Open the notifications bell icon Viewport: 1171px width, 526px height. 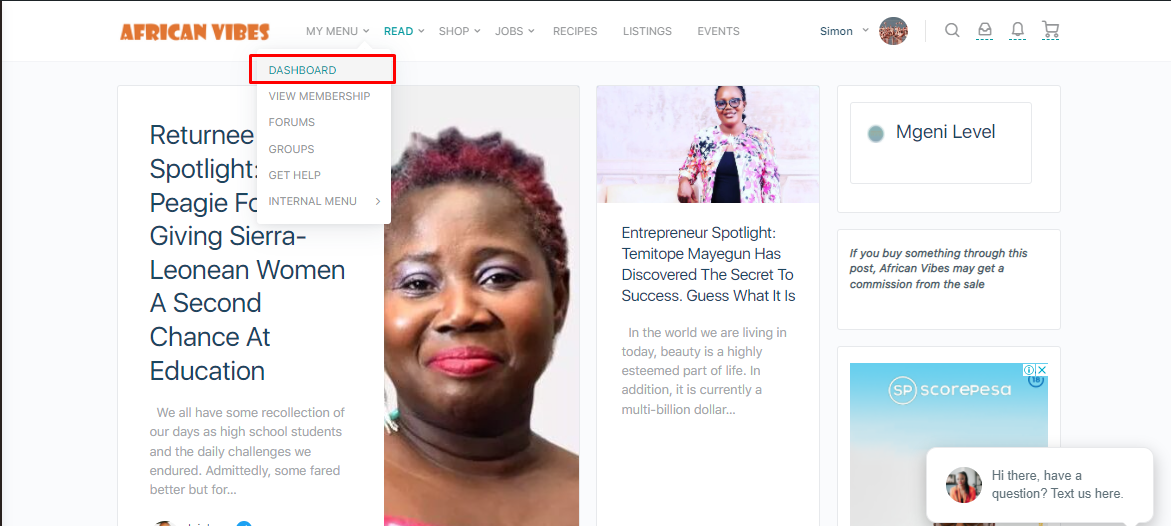1017,30
